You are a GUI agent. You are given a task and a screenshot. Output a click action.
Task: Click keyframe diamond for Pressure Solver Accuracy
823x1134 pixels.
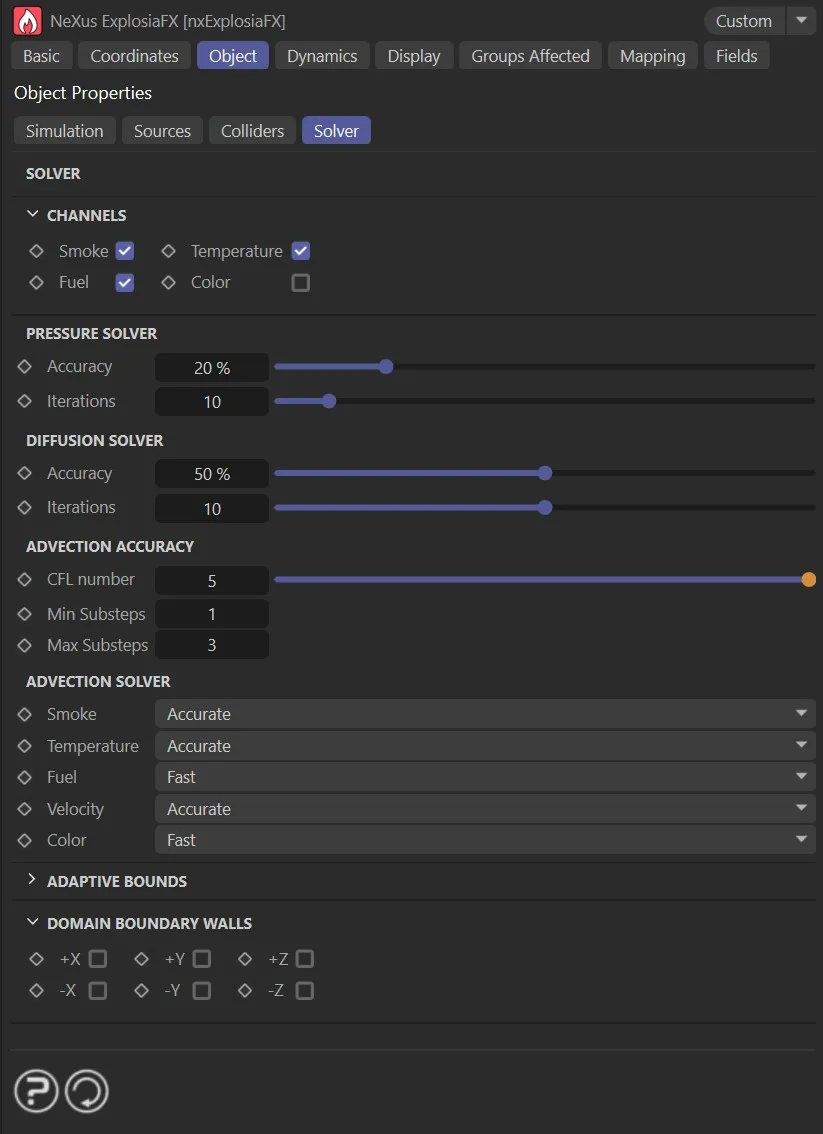click(x=26, y=367)
